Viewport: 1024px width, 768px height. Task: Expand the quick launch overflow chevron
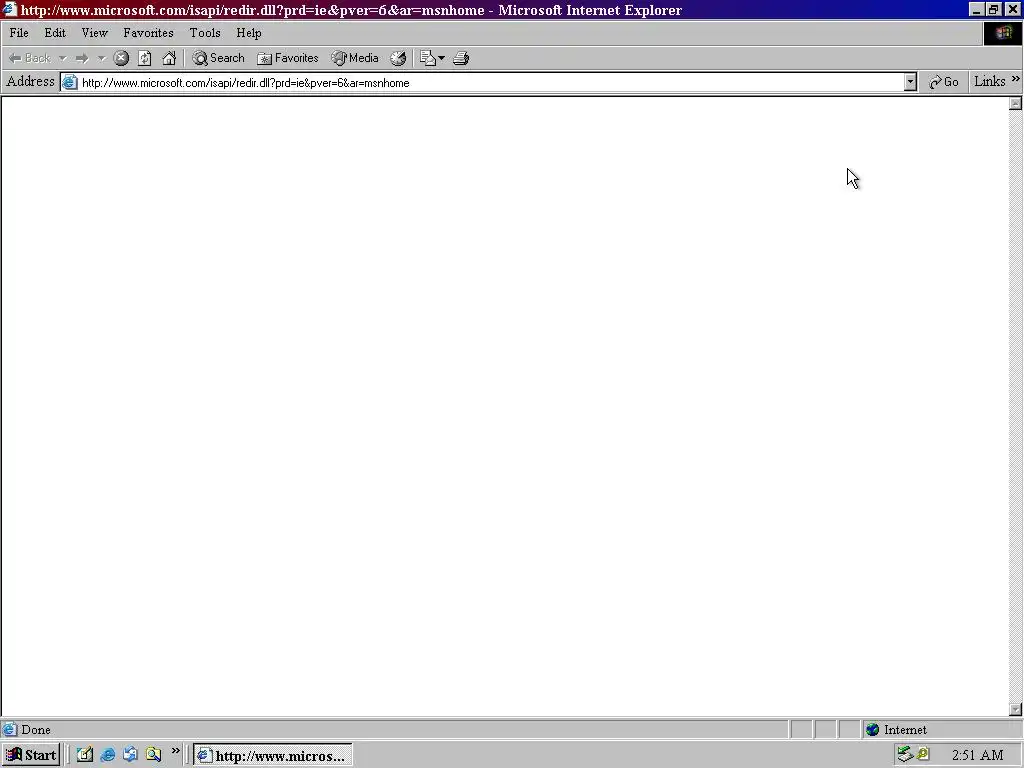(x=175, y=751)
